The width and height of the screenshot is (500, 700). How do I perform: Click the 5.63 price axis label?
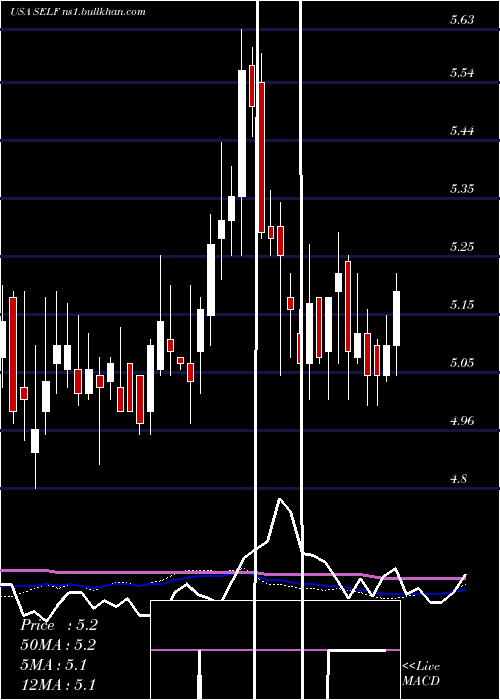click(x=462, y=20)
